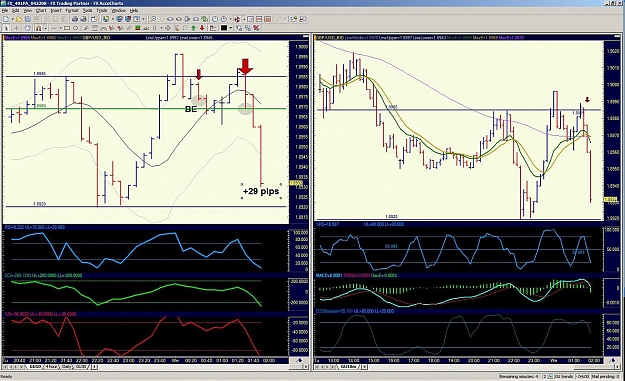Open the Insert menu
Image resolution: width=625 pixels, height=381 pixels.
(56, 10)
